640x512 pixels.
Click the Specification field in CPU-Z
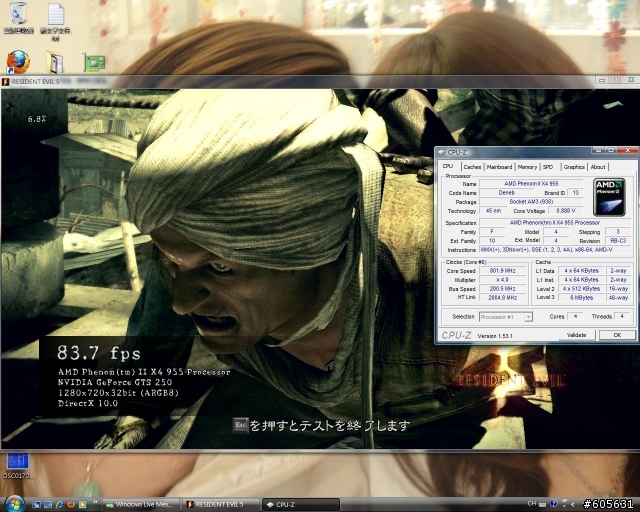click(x=555, y=223)
